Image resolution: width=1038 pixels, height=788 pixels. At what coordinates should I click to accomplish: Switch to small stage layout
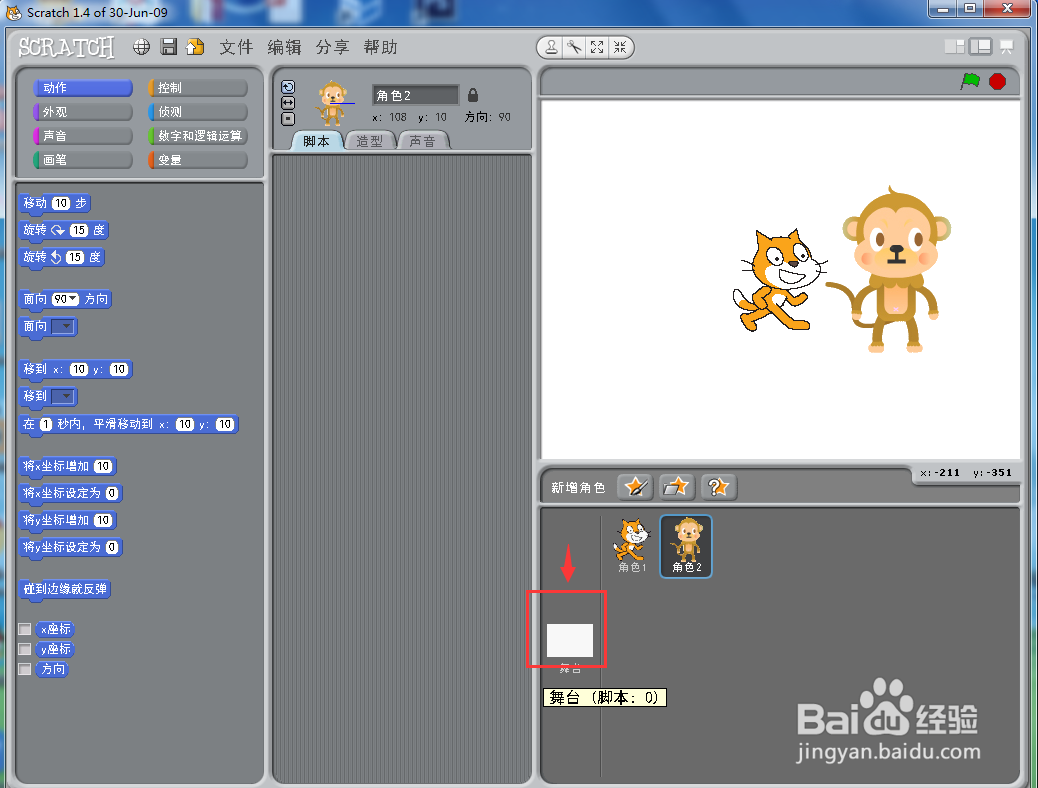click(x=955, y=46)
